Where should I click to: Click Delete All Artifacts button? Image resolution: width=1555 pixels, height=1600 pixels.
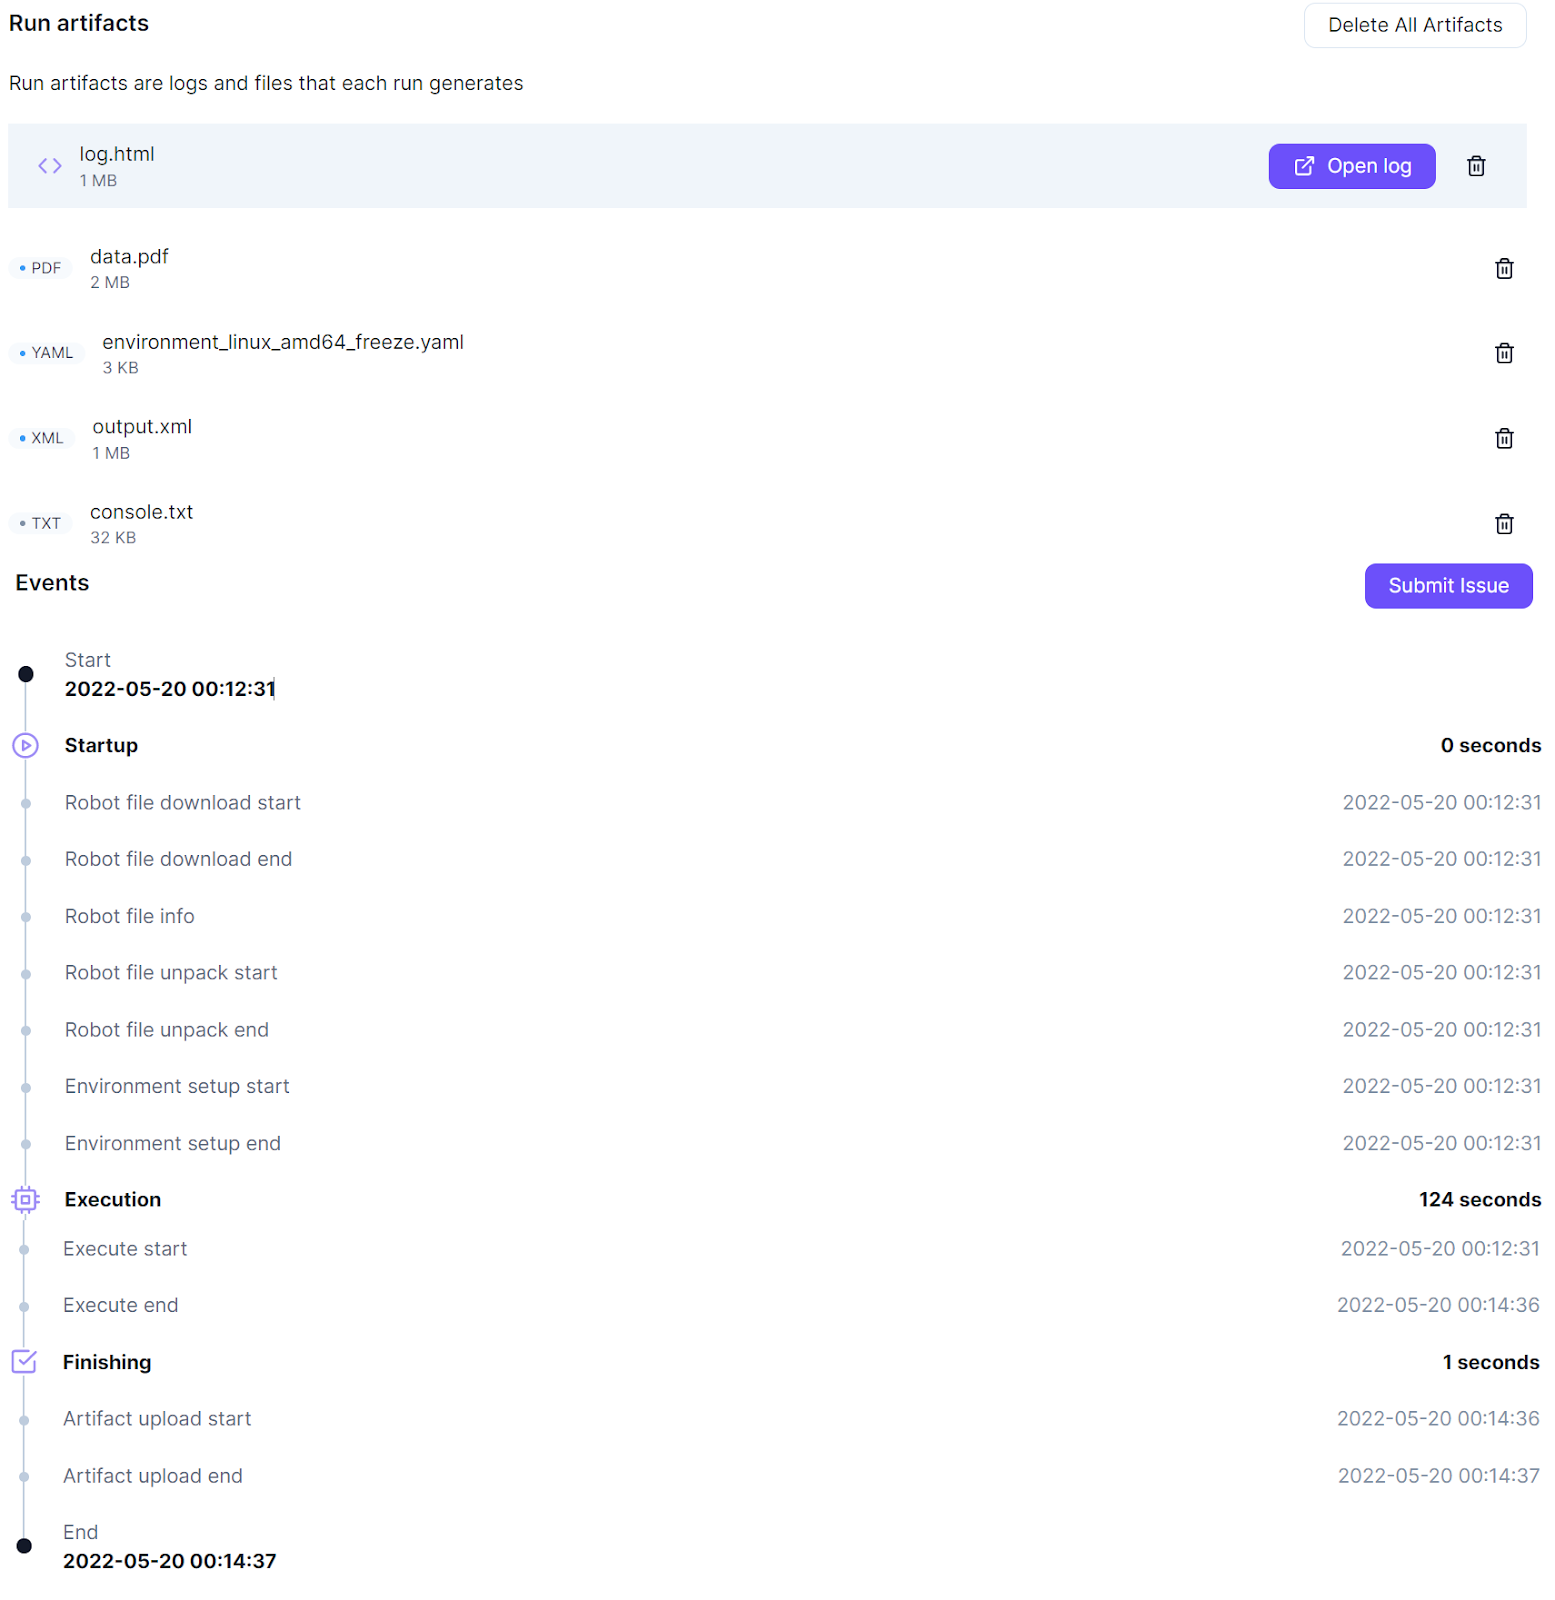[1414, 25]
